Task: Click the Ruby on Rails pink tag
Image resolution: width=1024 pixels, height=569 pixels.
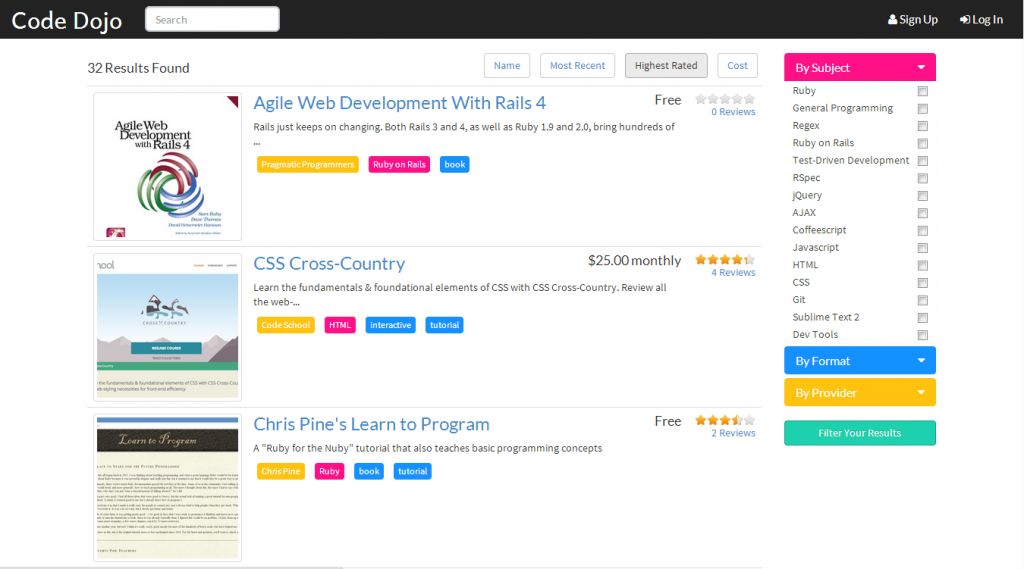Action: [399, 165]
